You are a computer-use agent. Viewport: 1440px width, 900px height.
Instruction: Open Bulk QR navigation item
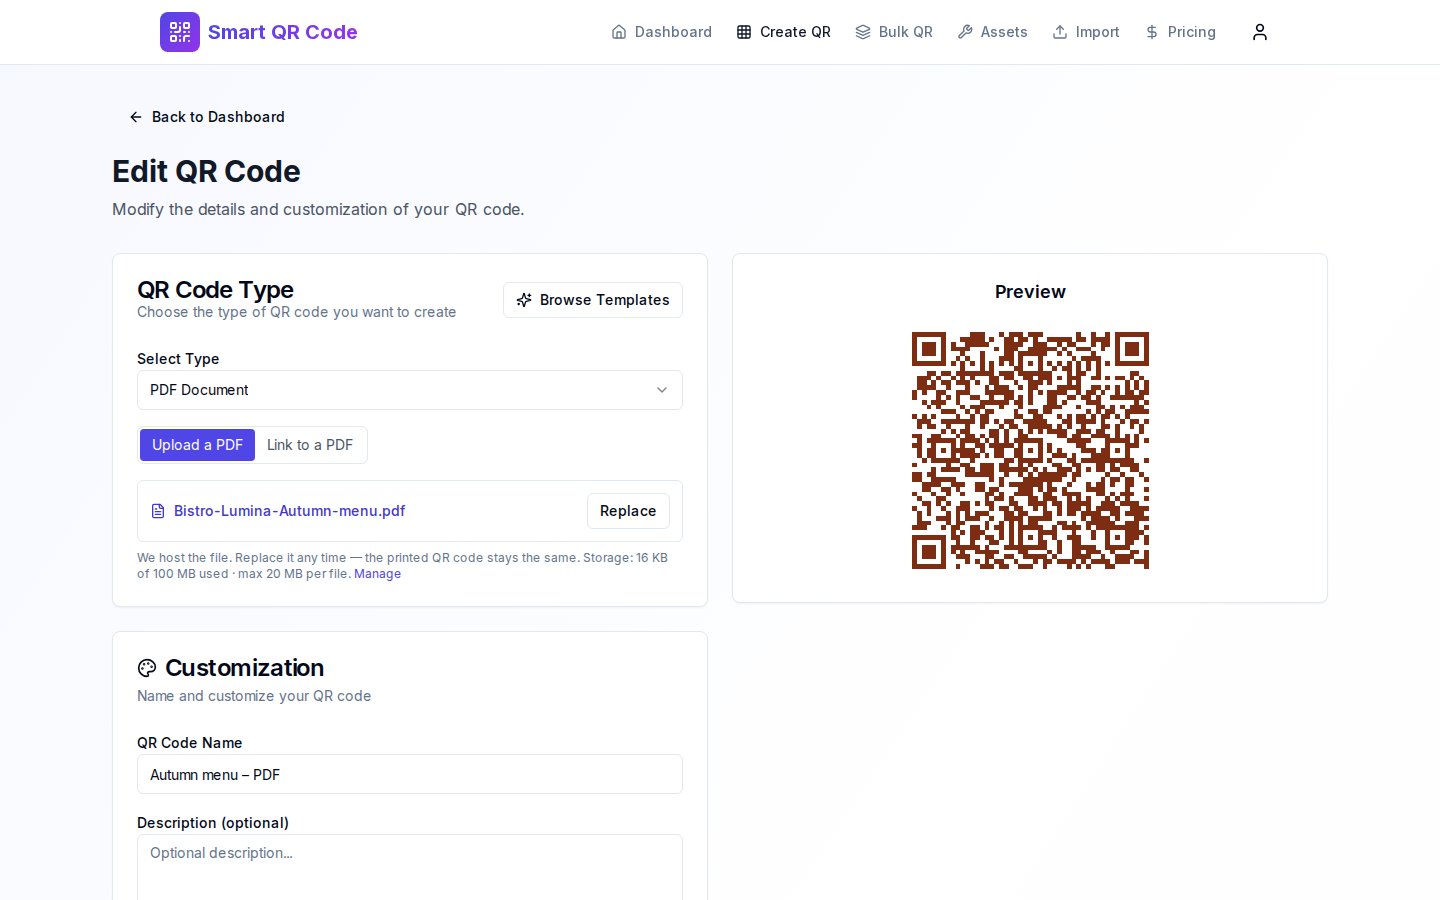(894, 32)
